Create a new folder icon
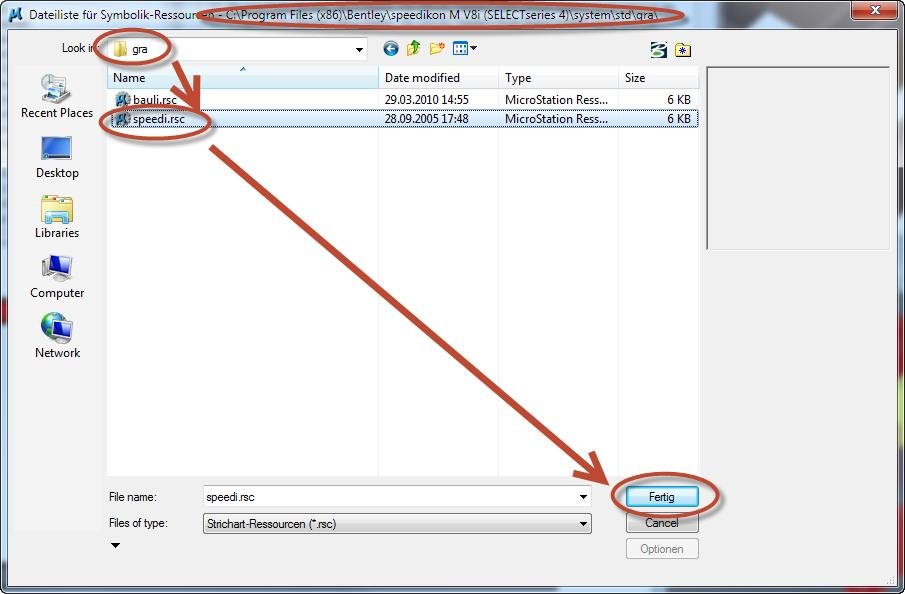 click(x=437, y=49)
